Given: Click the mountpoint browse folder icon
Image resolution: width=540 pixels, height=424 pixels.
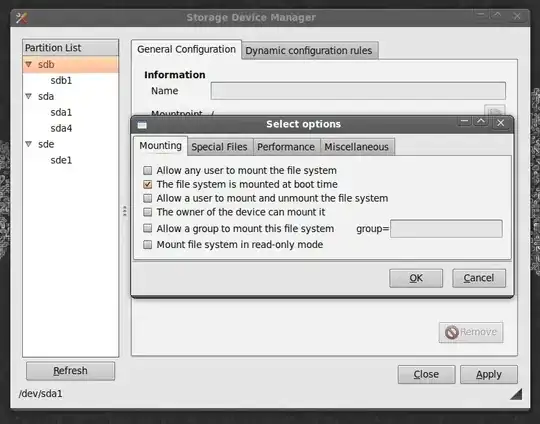Looking at the screenshot, I should pos(495,112).
